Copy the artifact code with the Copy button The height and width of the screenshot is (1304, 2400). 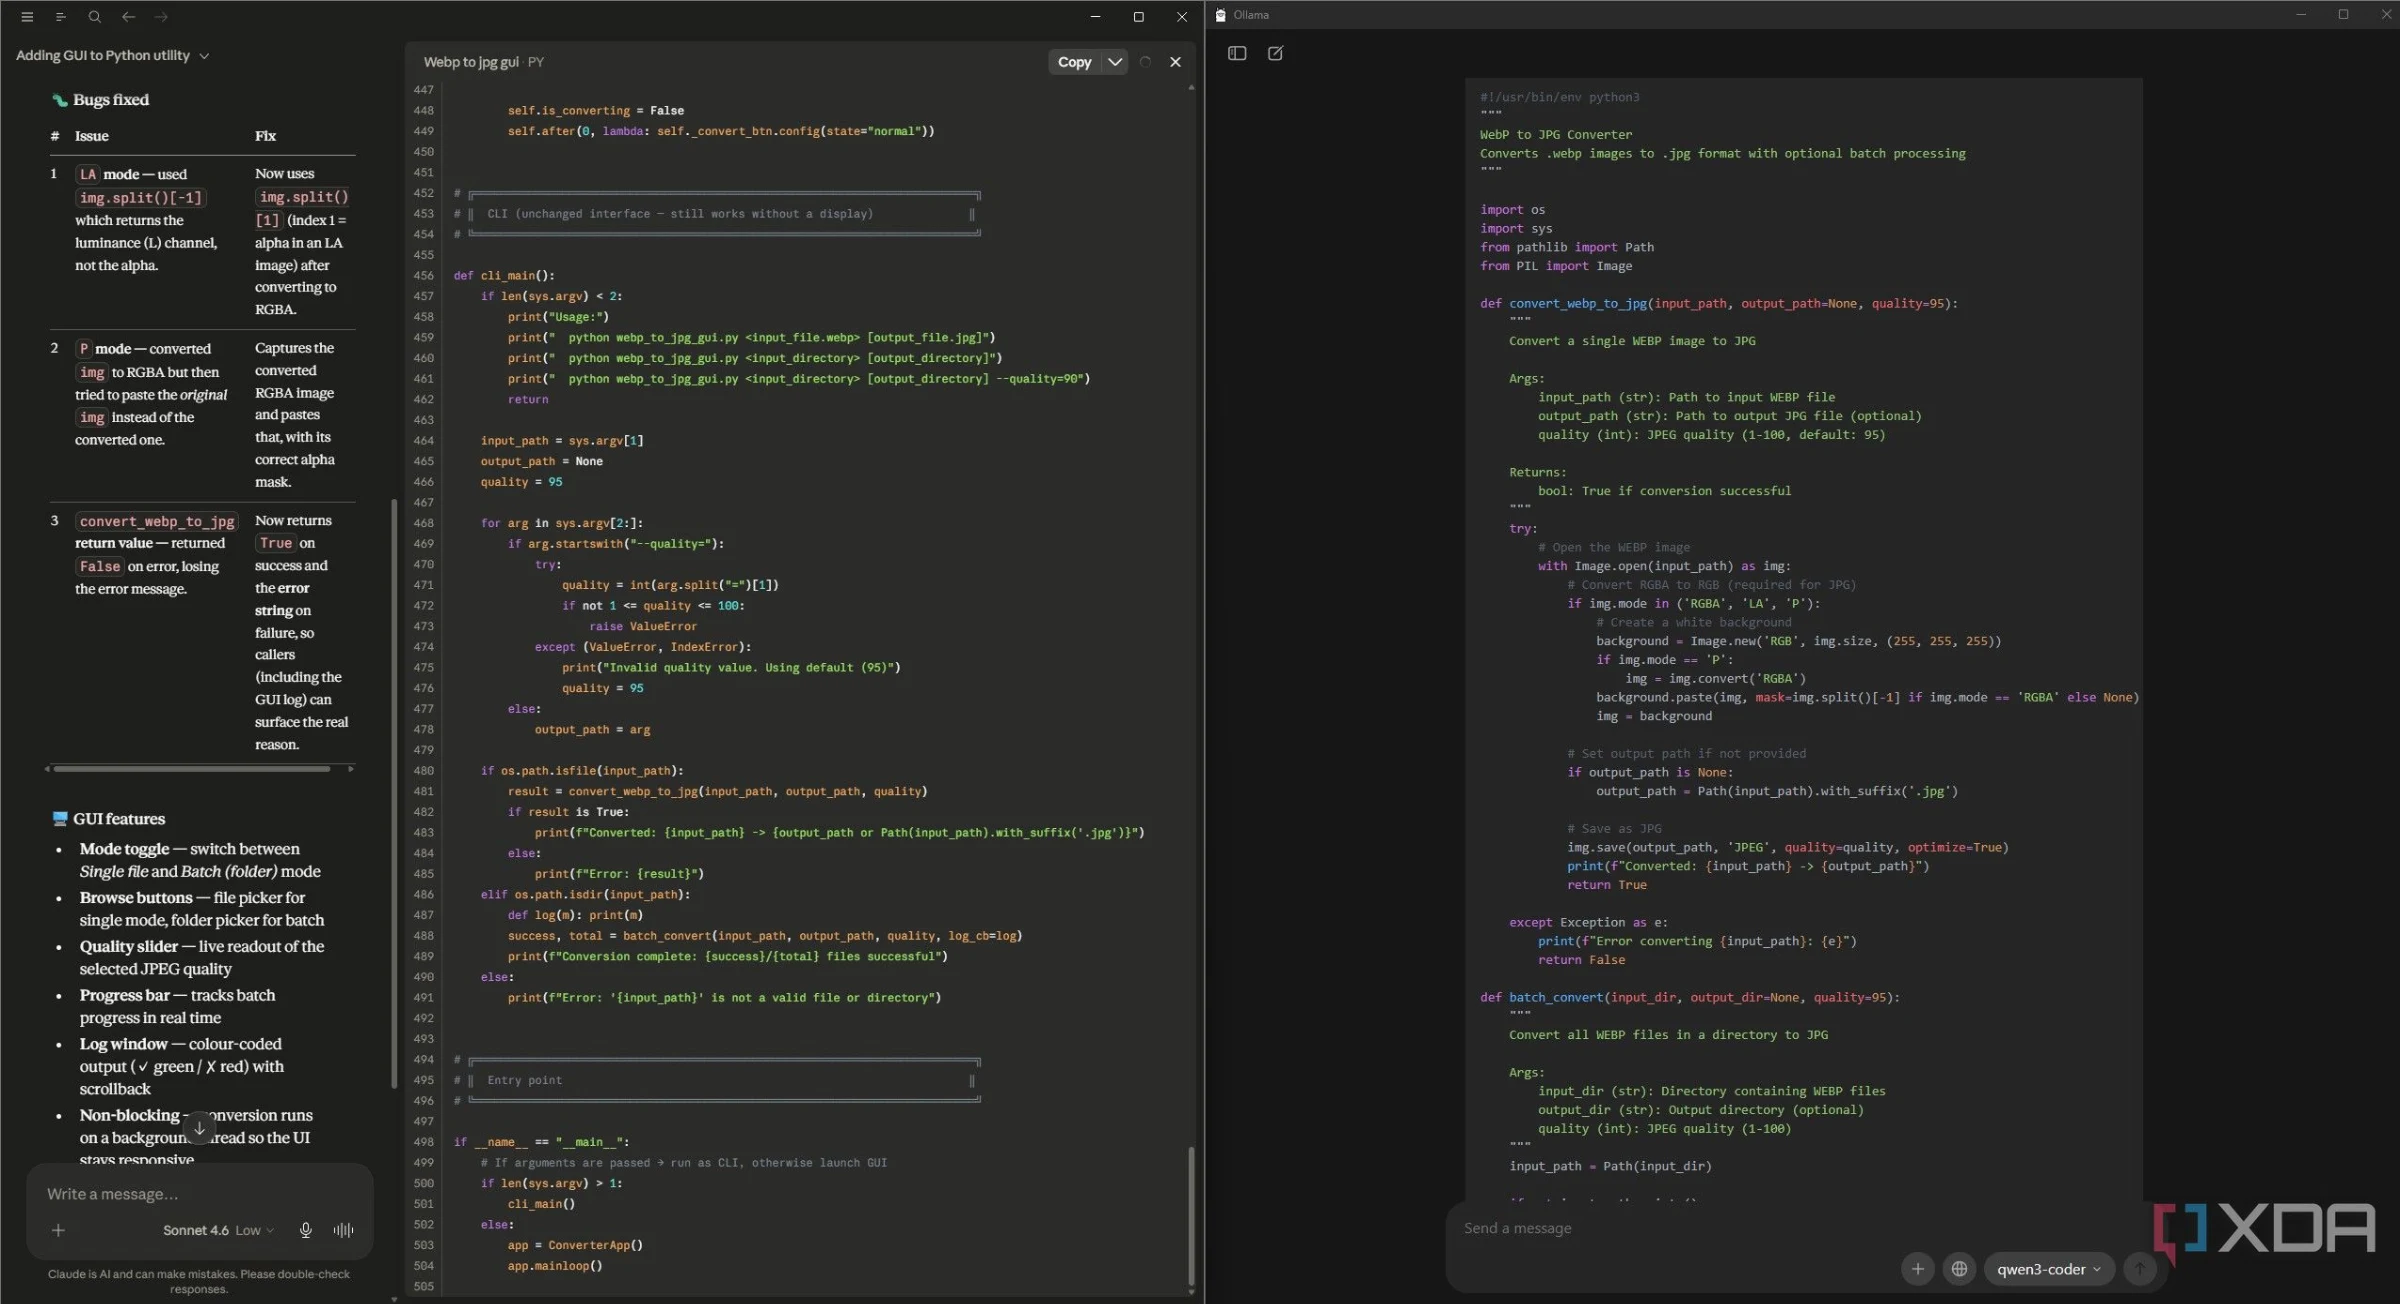pyautogui.click(x=1074, y=62)
